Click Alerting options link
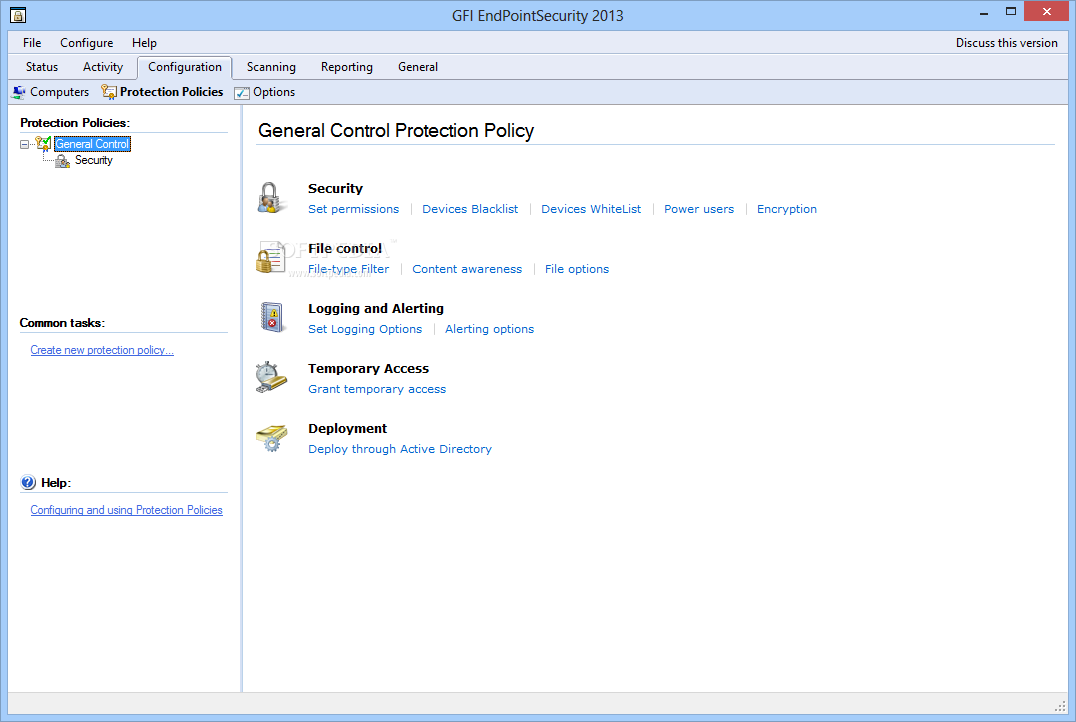Viewport: 1076px width, 722px height. tap(489, 329)
